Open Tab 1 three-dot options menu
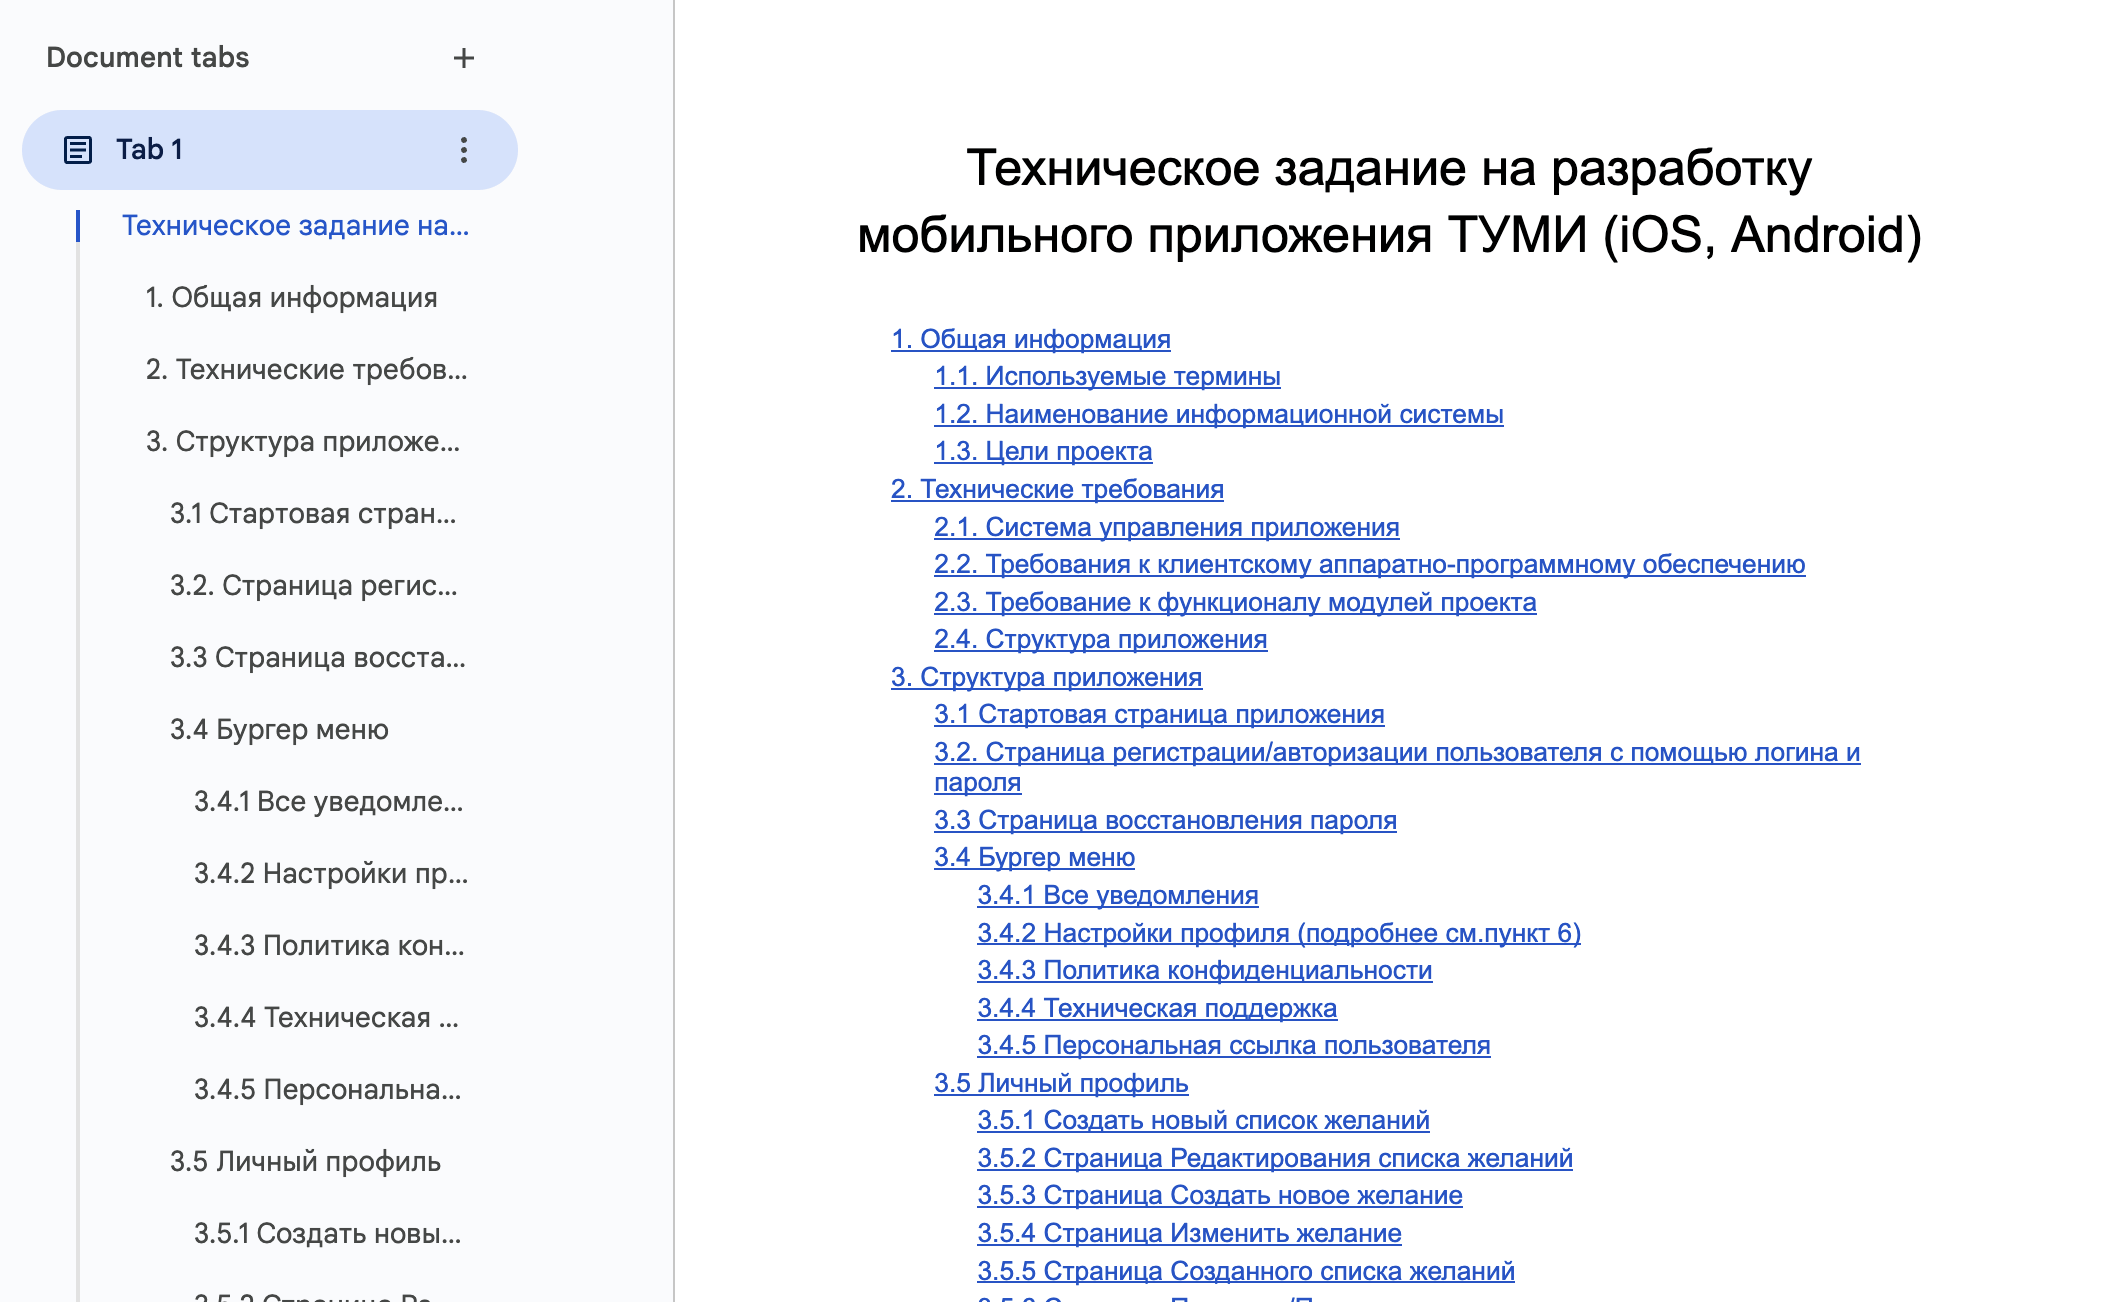2104x1302 pixels. coord(463,150)
